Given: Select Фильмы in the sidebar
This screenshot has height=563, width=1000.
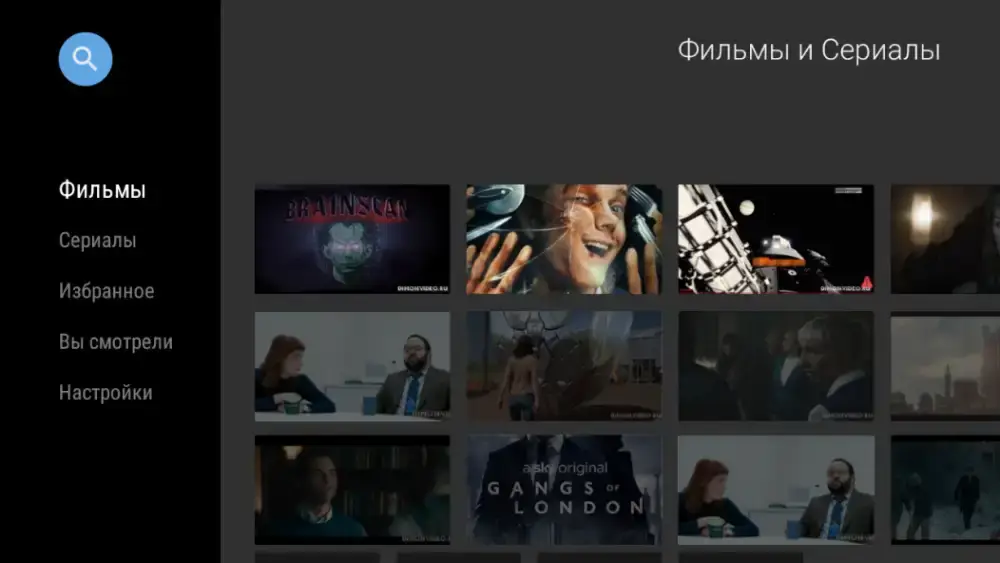Looking at the screenshot, I should click(x=102, y=190).
